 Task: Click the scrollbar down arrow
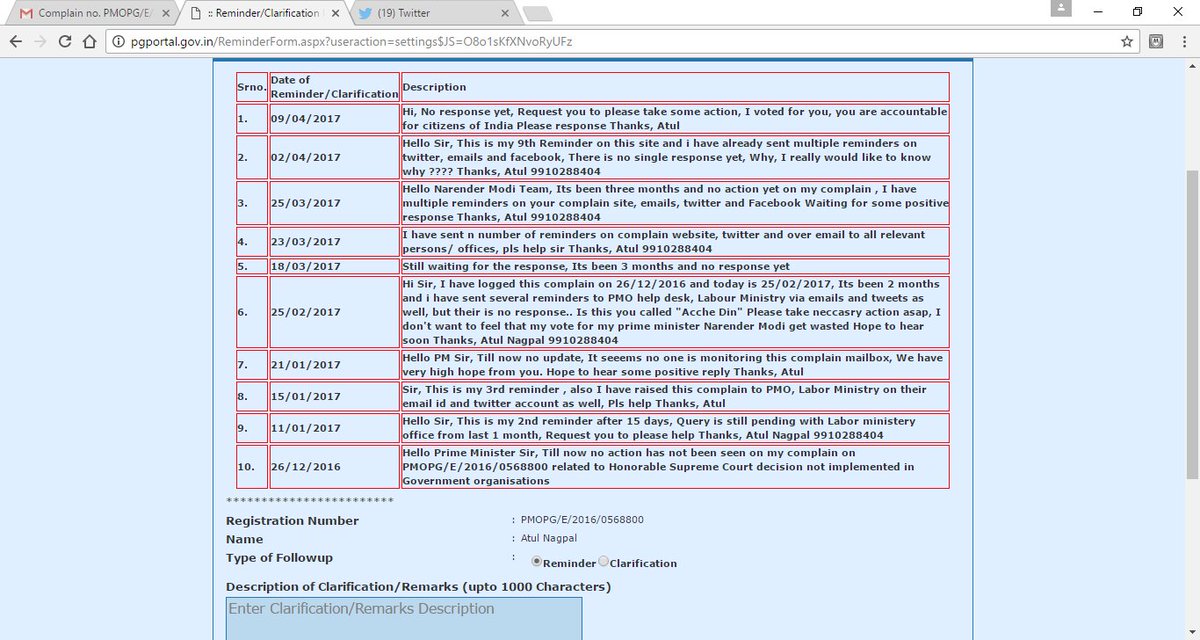tap(1192, 632)
